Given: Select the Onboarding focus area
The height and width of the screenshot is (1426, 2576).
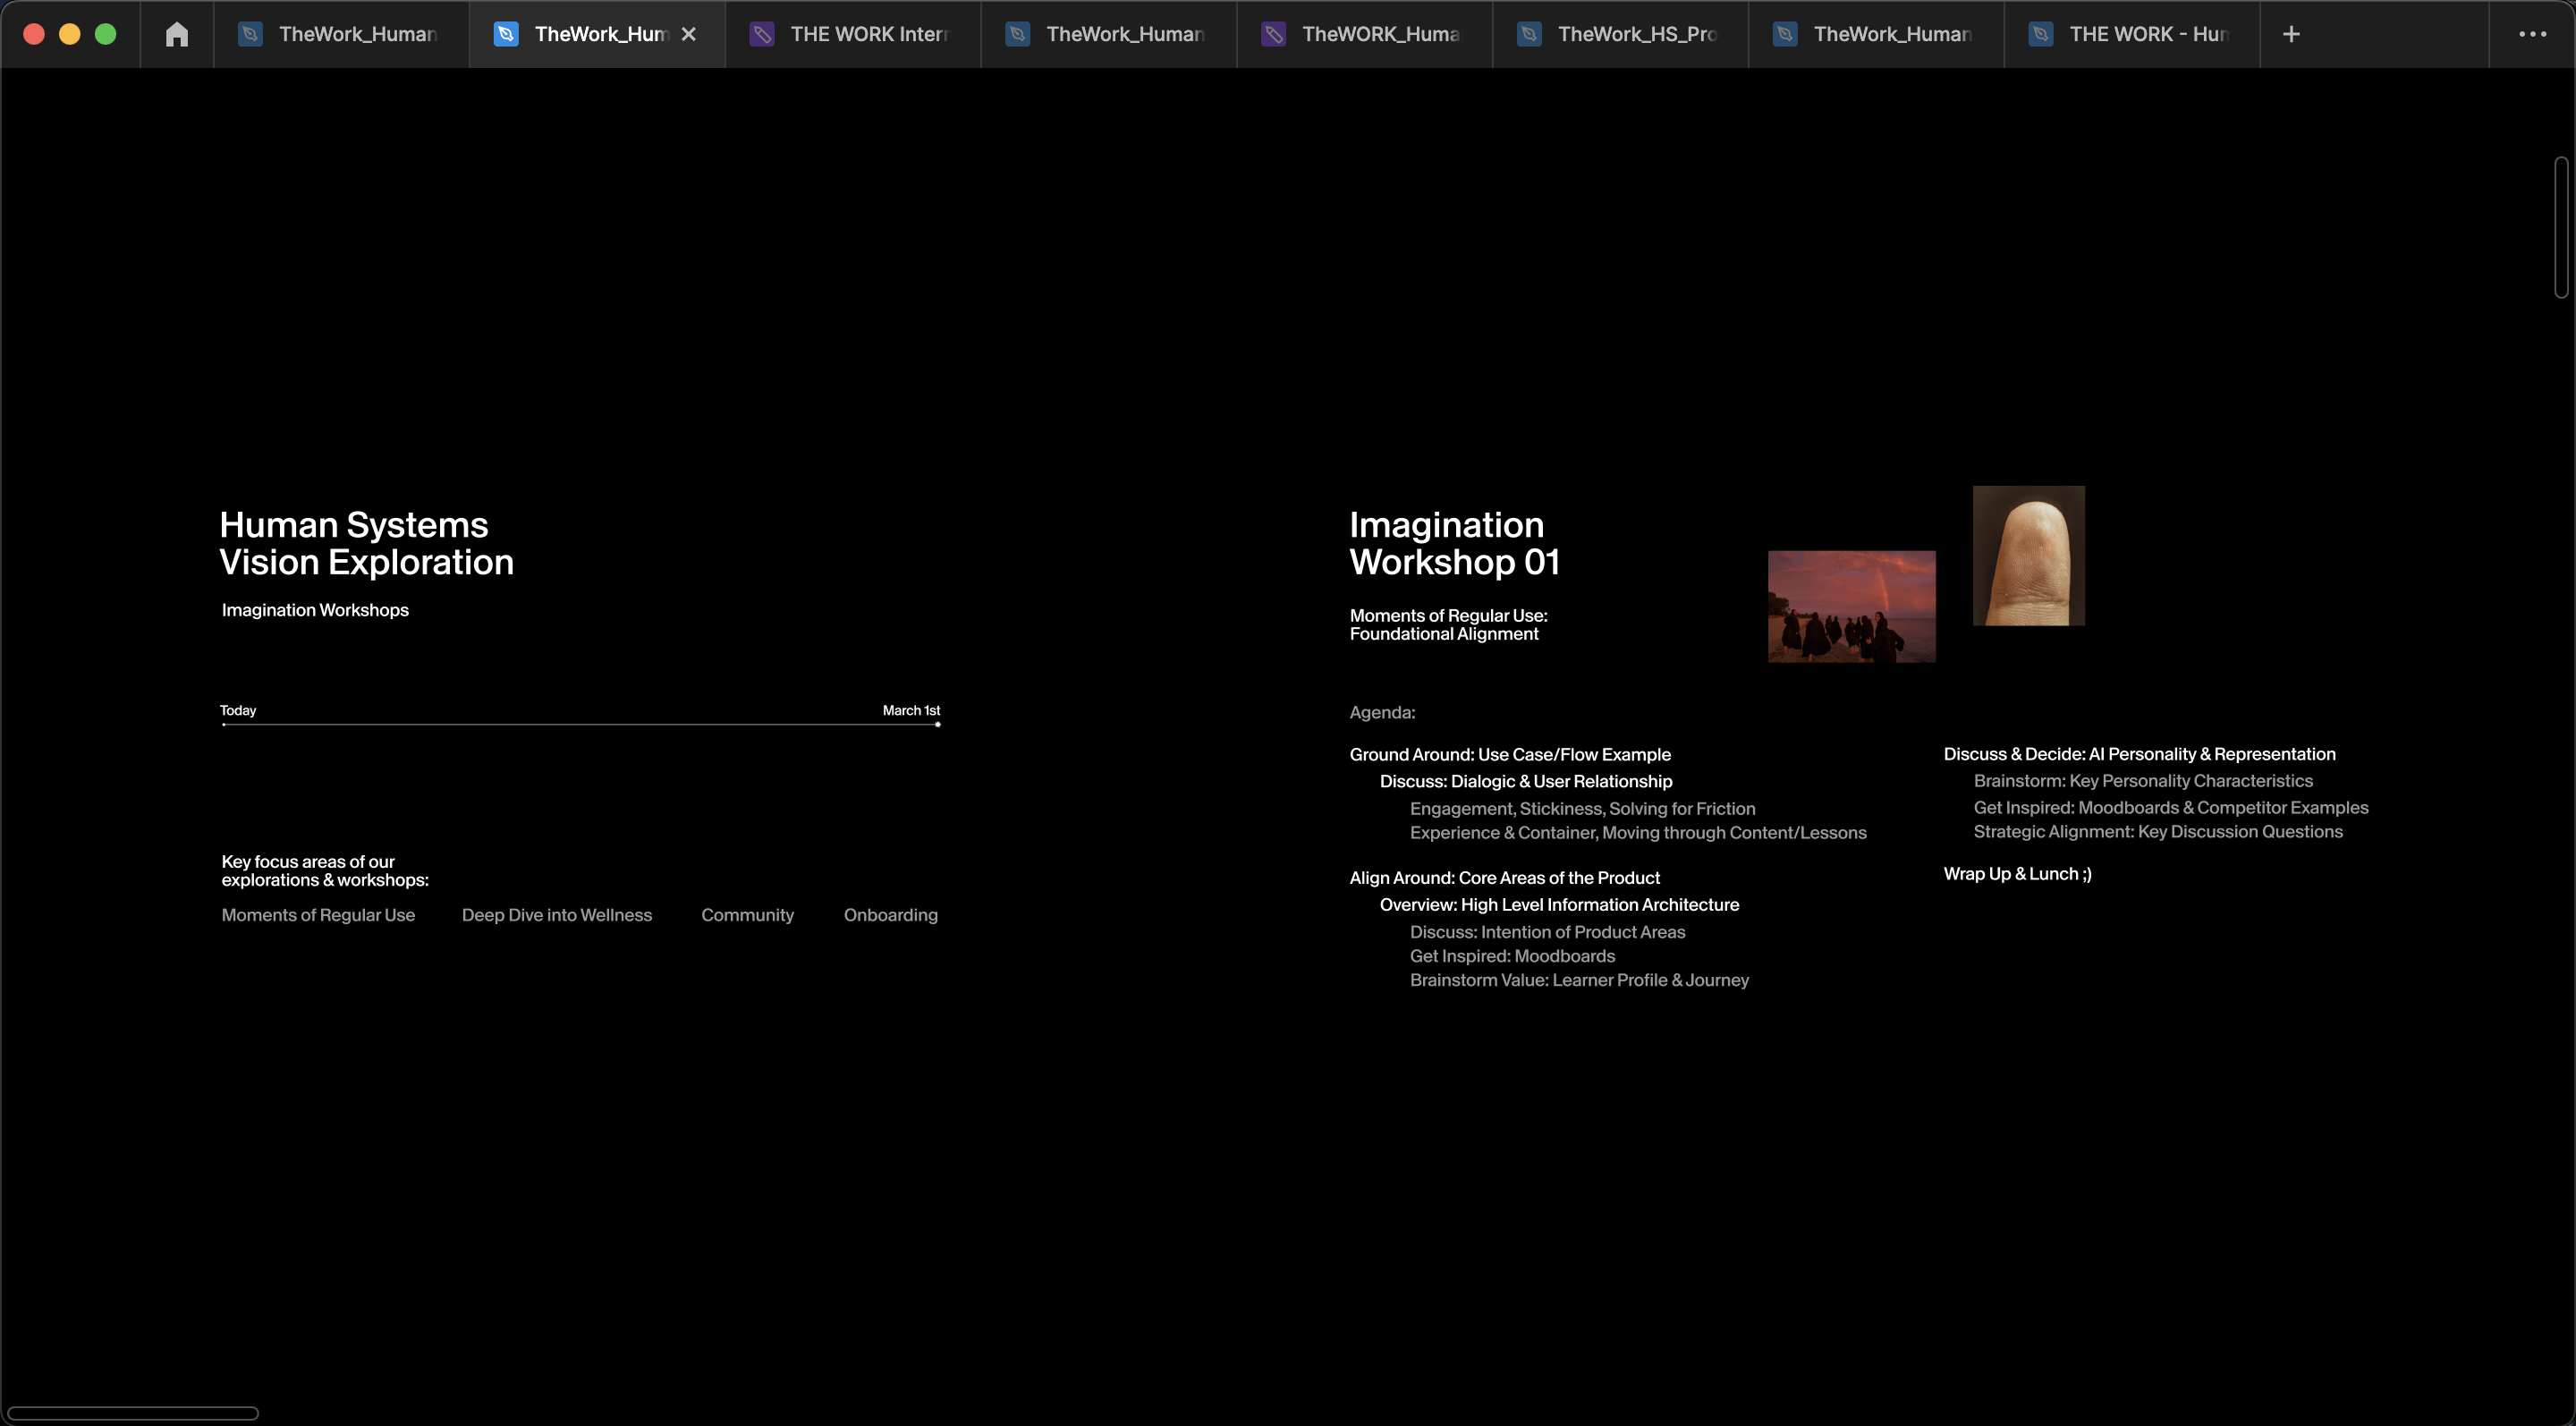Looking at the screenshot, I should point(890,914).
